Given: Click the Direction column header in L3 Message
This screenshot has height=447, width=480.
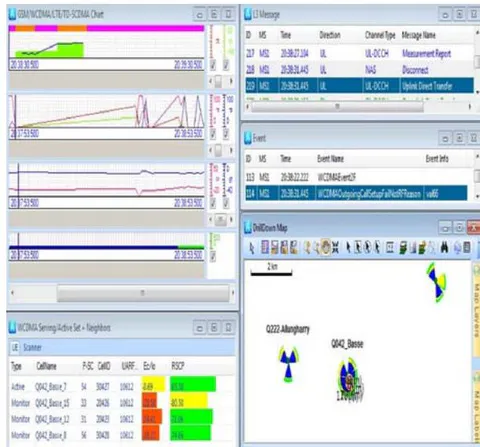Looking at the screenshot, I should pyautogui.click(x=330, y=35).
